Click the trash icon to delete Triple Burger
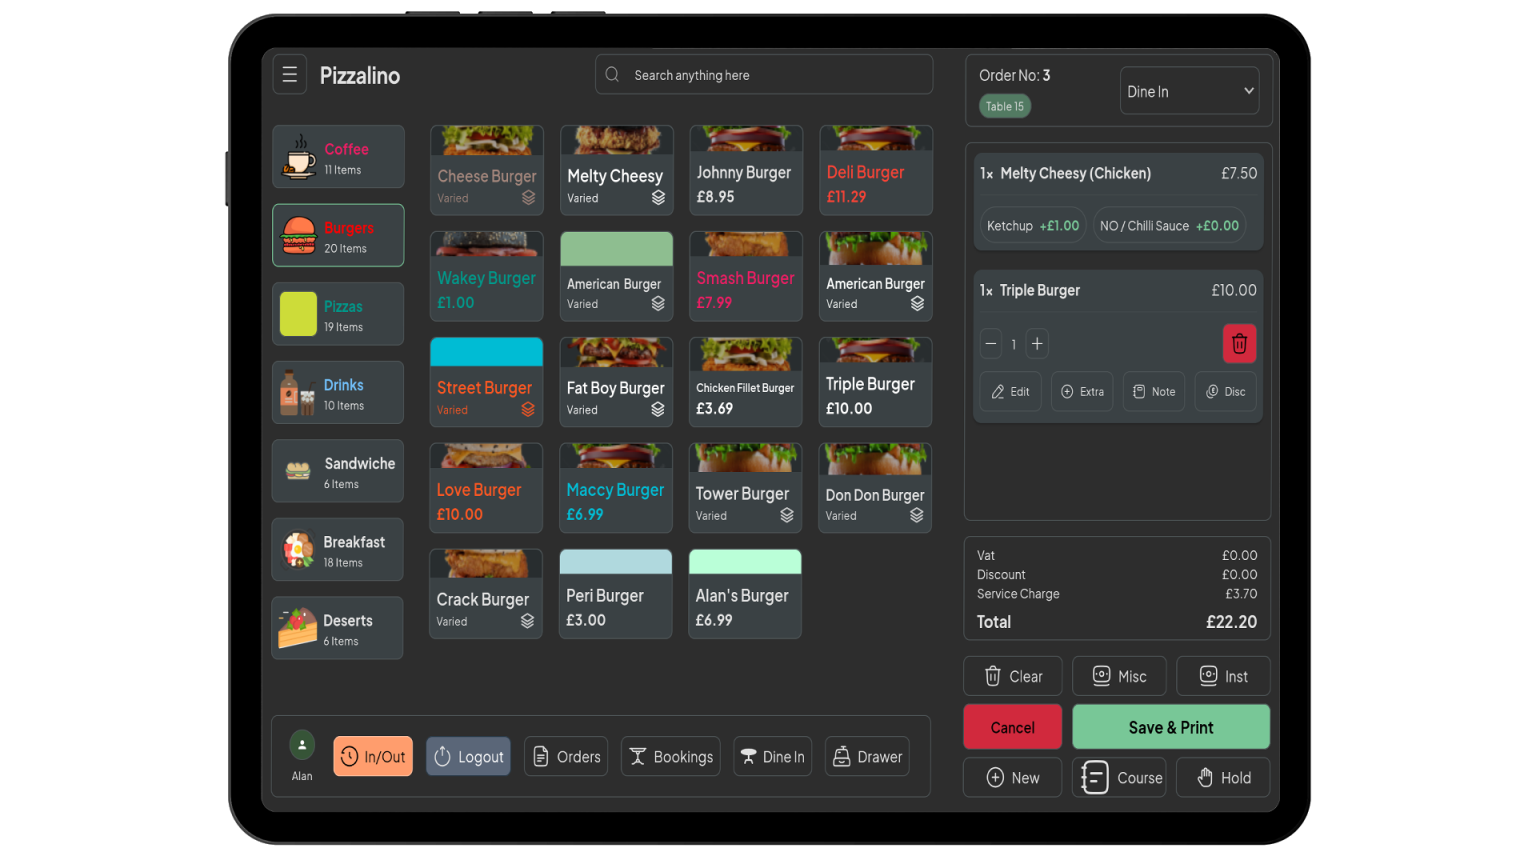 tap(1239, 343)
